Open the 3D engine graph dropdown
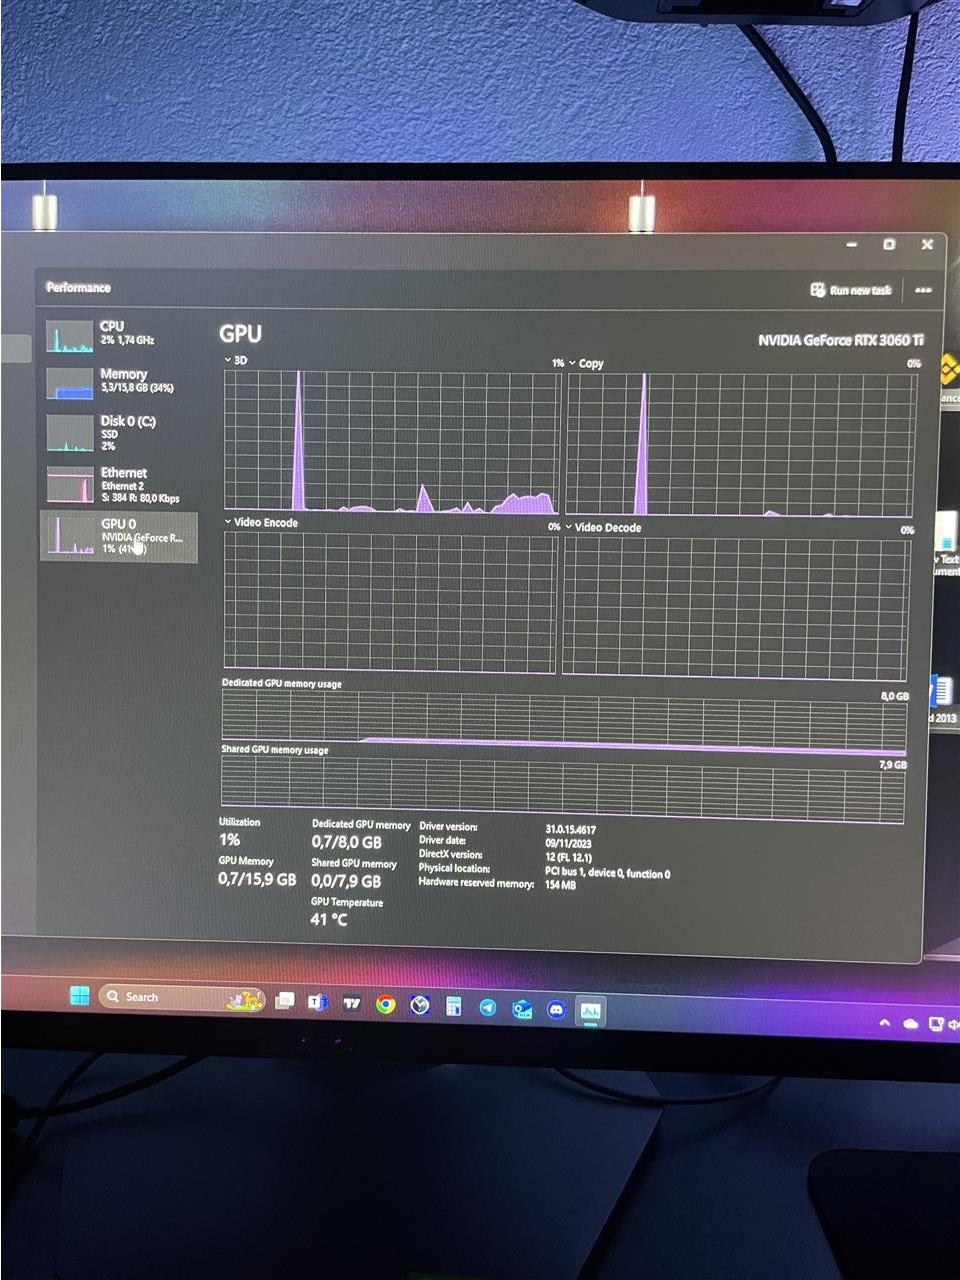This screenshot has width=960, height=1280. pyautogui.click(x=236, y=360)
